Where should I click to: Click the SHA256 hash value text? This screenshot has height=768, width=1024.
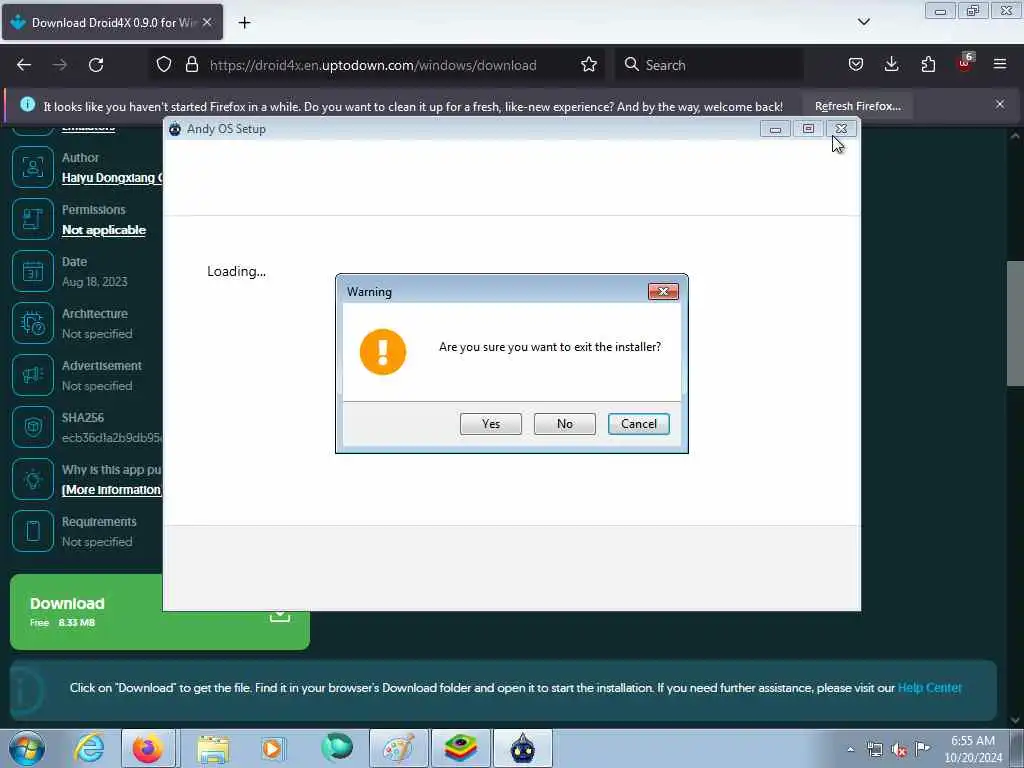[x=112, y=438]
